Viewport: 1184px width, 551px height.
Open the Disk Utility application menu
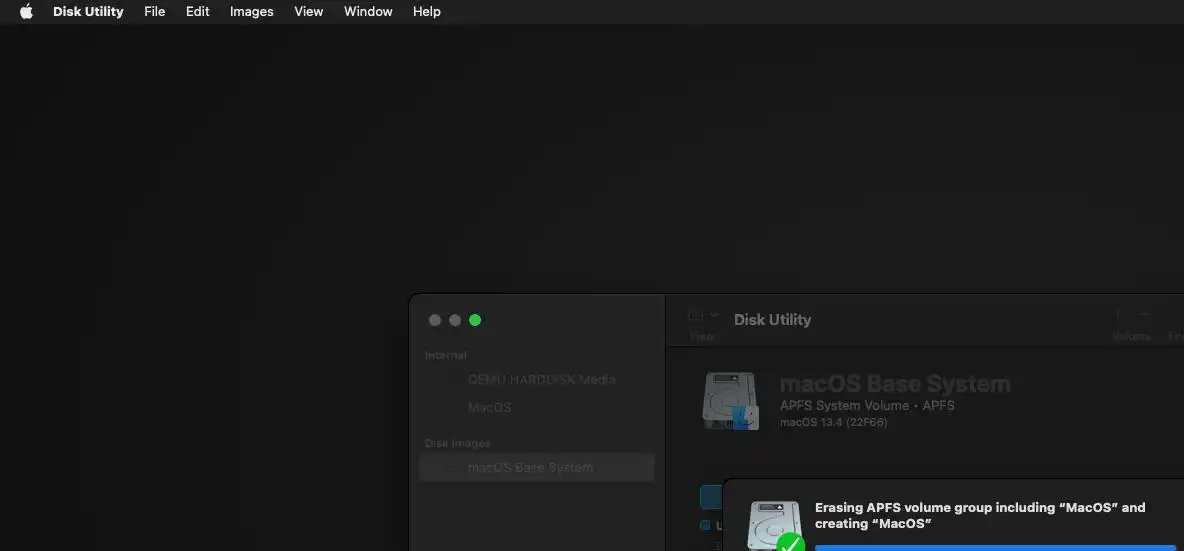(x=88, y=11)
